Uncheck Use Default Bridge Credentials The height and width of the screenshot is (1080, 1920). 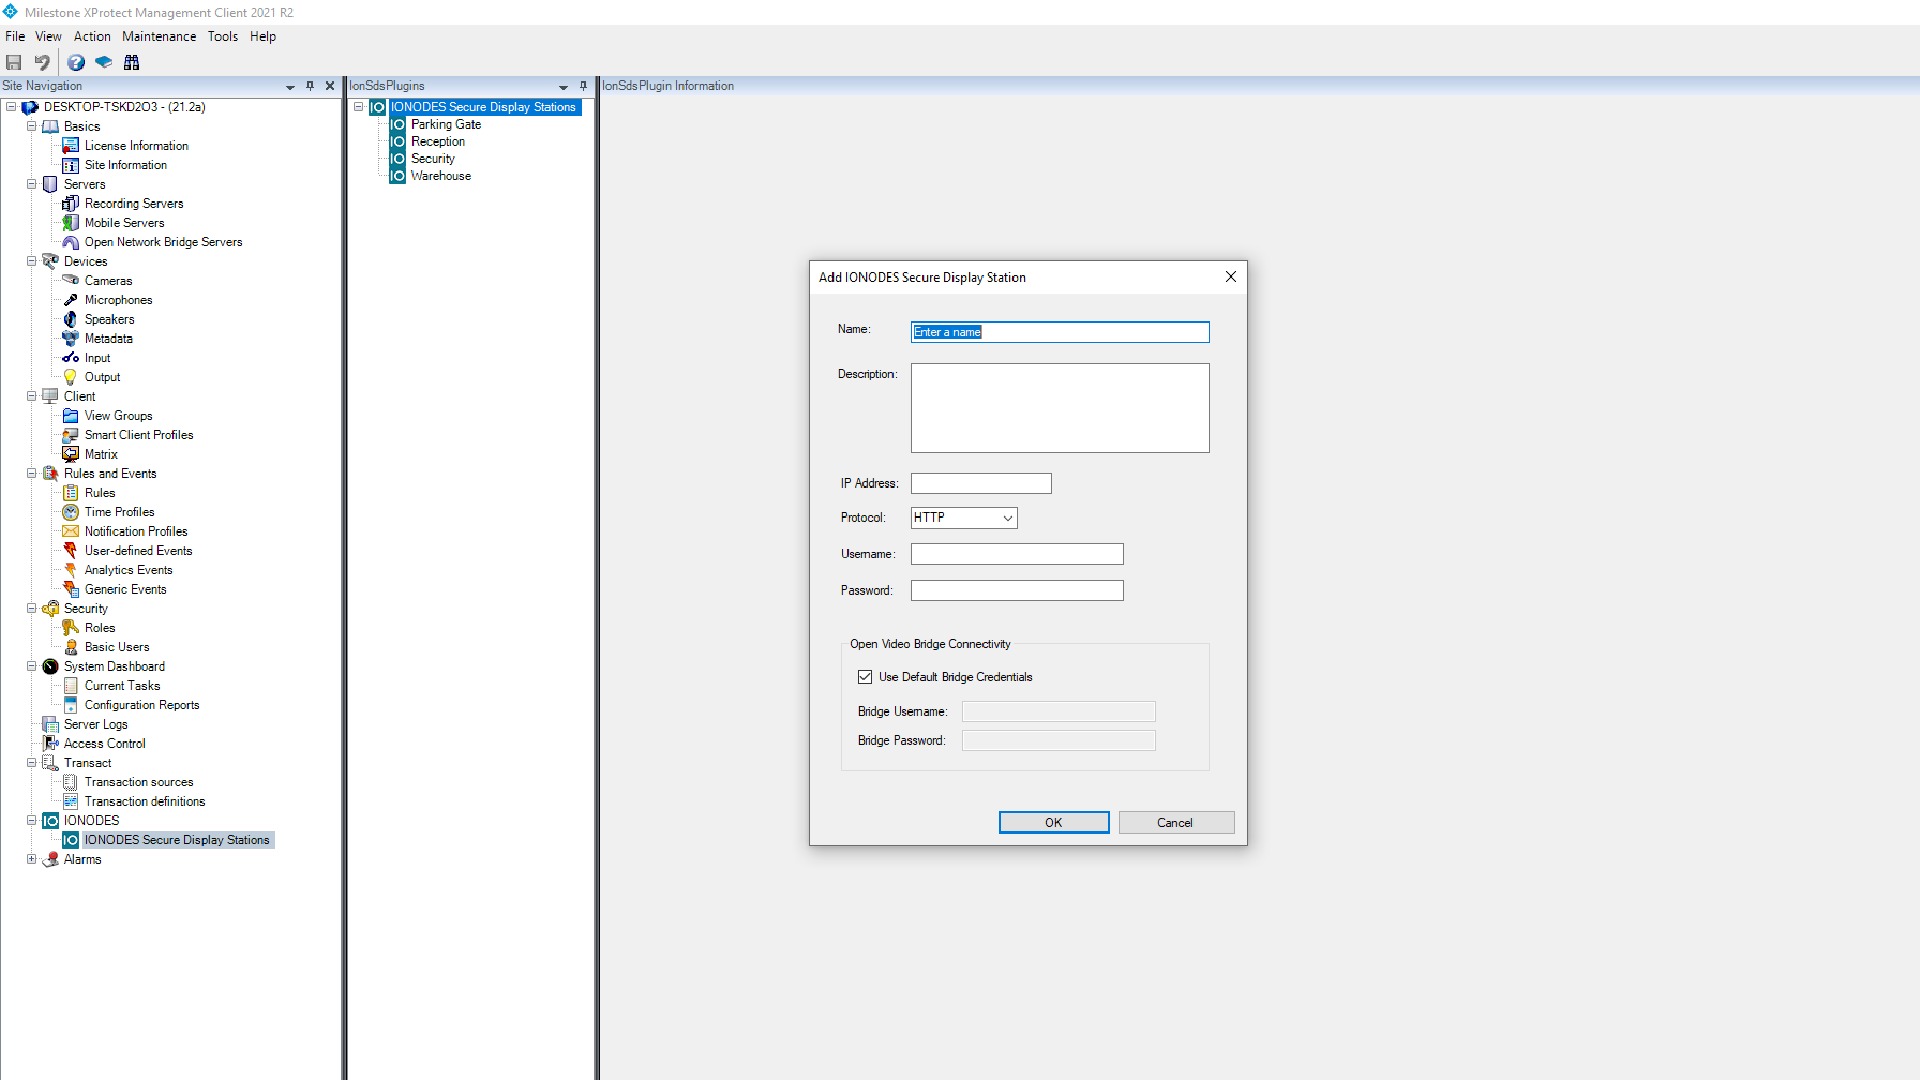[x=865, y=677]
